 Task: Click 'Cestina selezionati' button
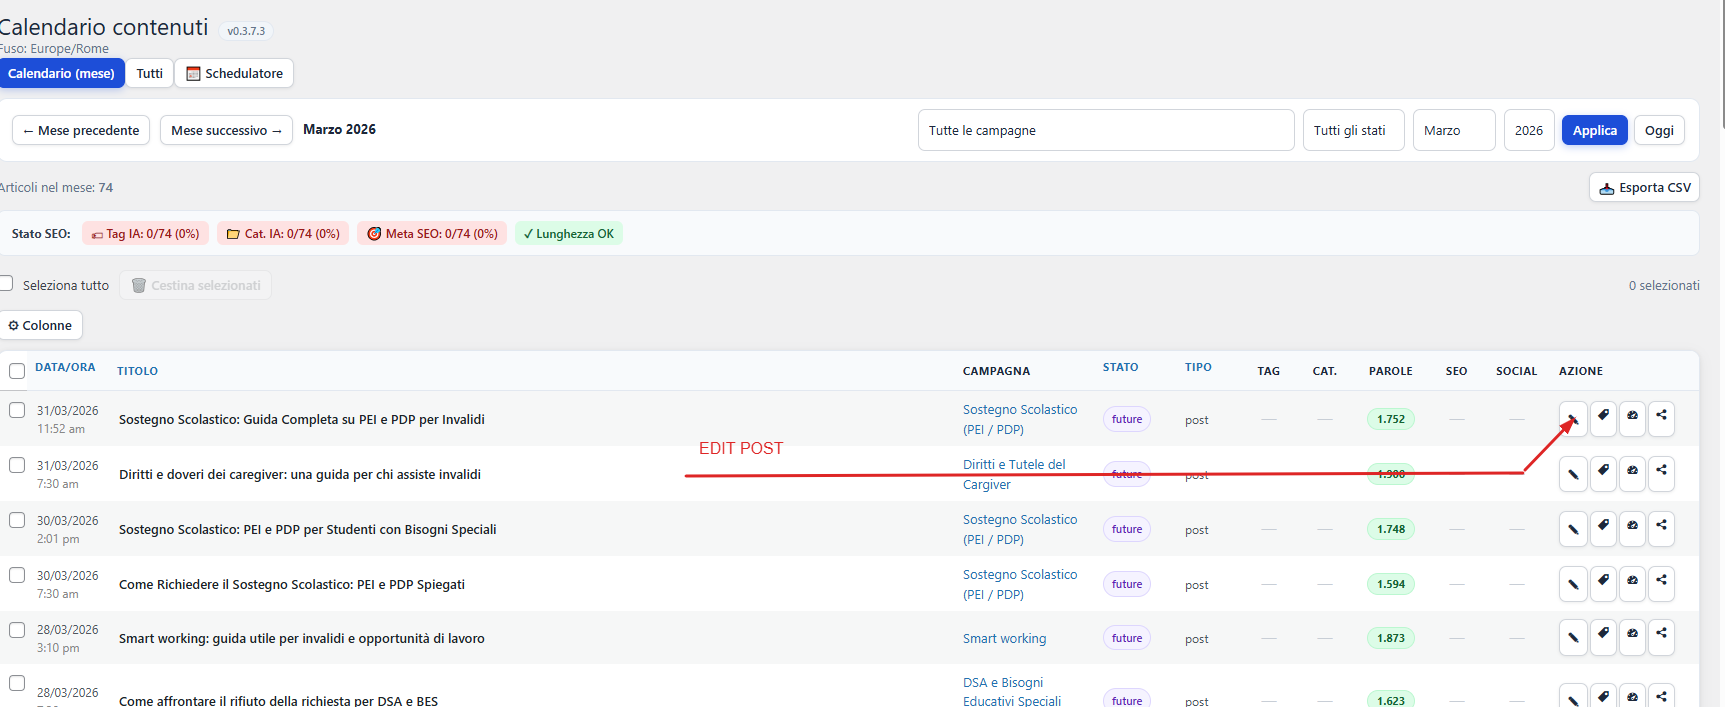196,285
